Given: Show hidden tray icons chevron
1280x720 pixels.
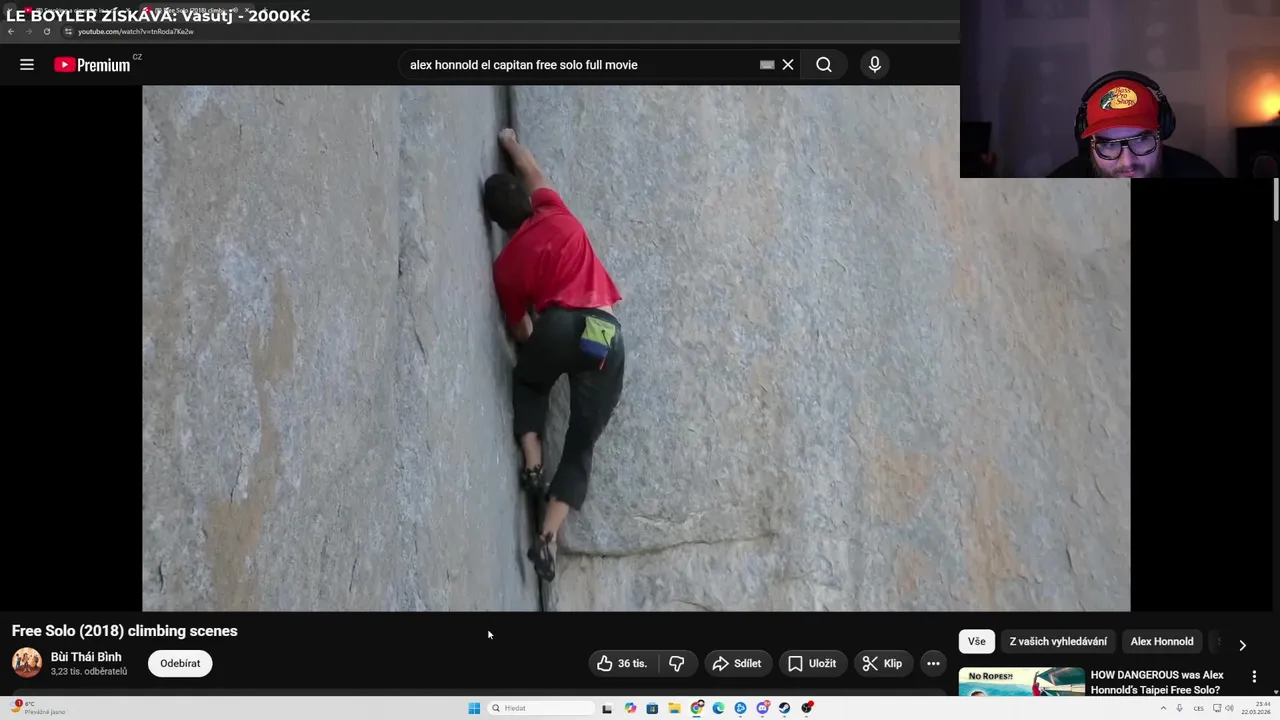Looking at the screenshot, I should 1163,708.
